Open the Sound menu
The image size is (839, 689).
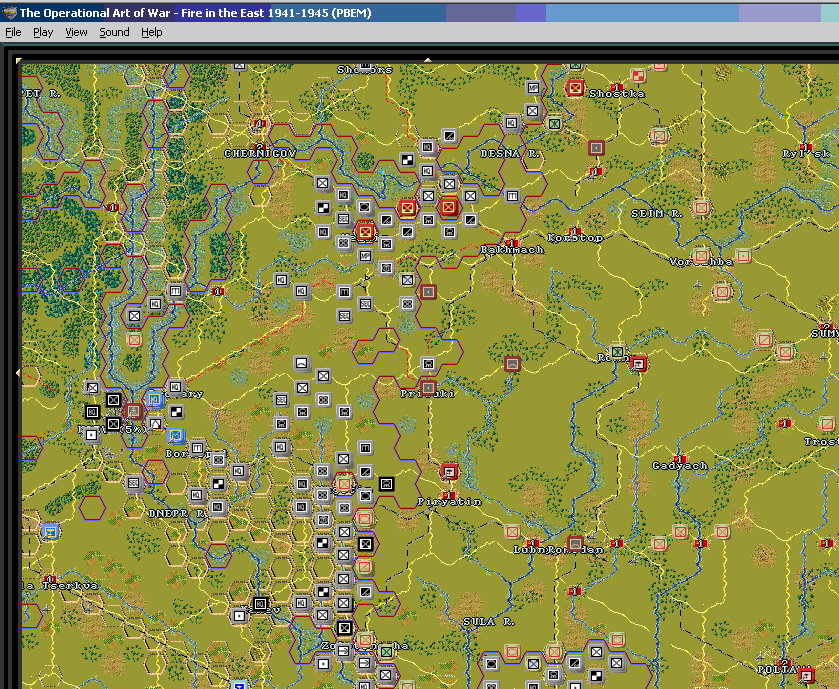pos(114,32)
